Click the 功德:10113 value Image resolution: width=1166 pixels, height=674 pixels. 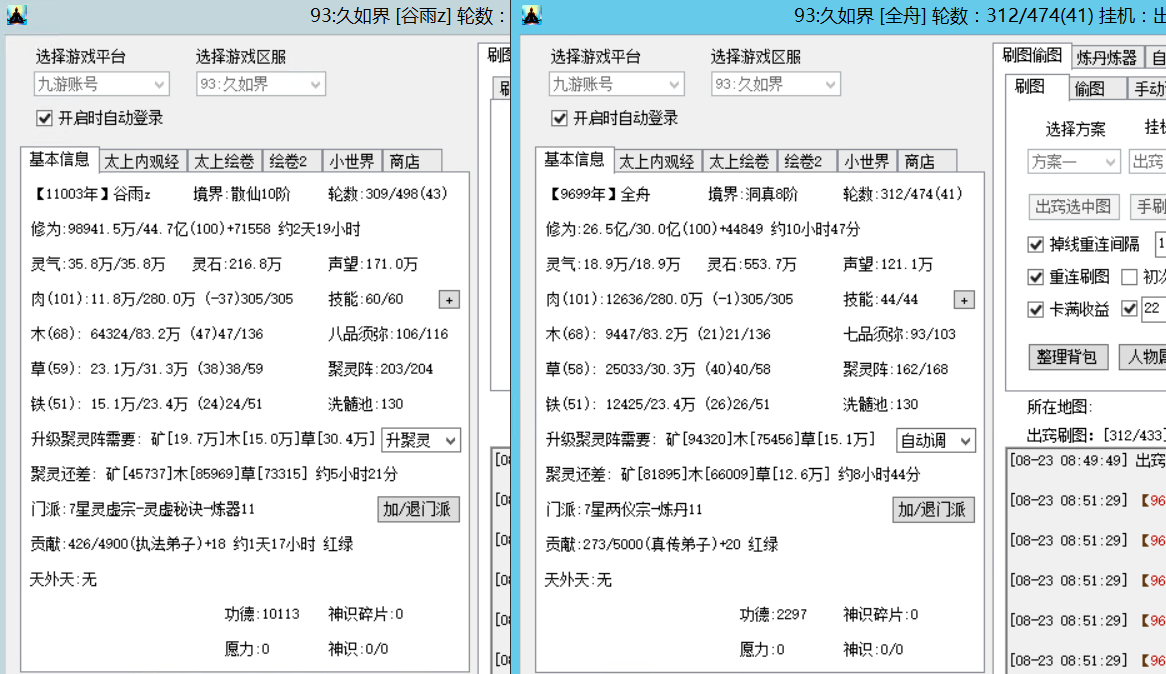[x=262, y=614]
